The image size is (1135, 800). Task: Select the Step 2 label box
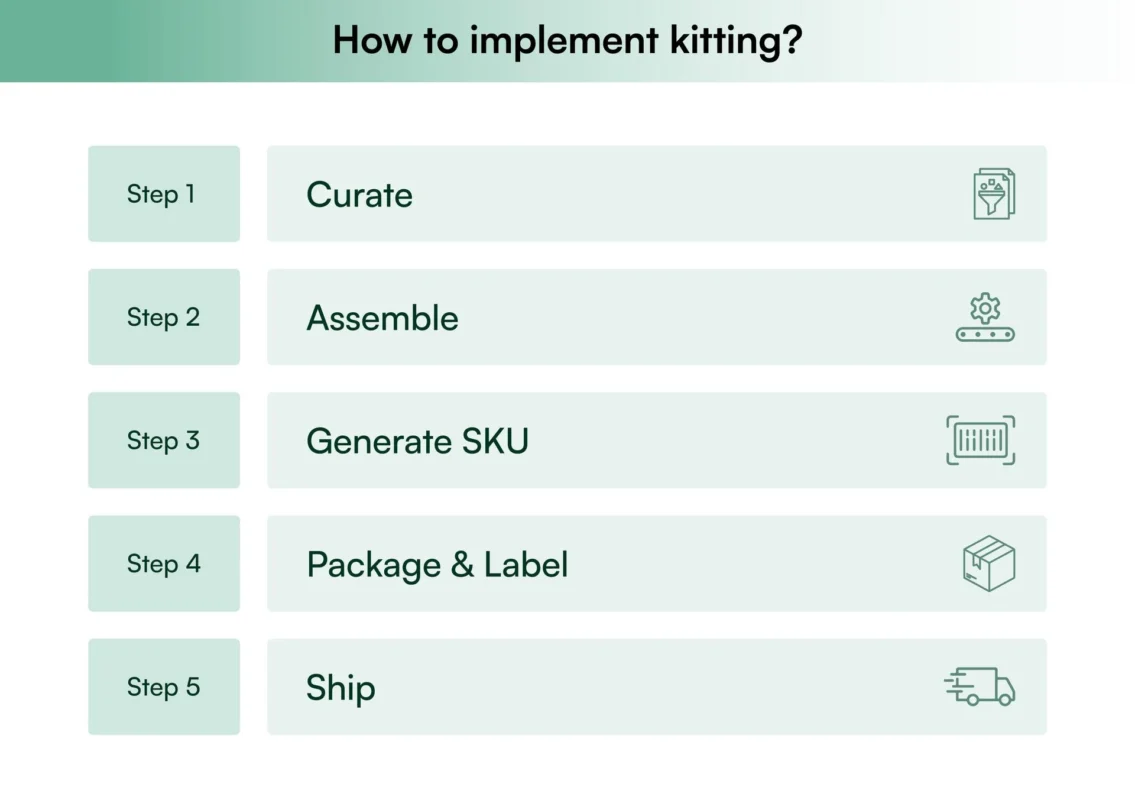tap(164, 317)
